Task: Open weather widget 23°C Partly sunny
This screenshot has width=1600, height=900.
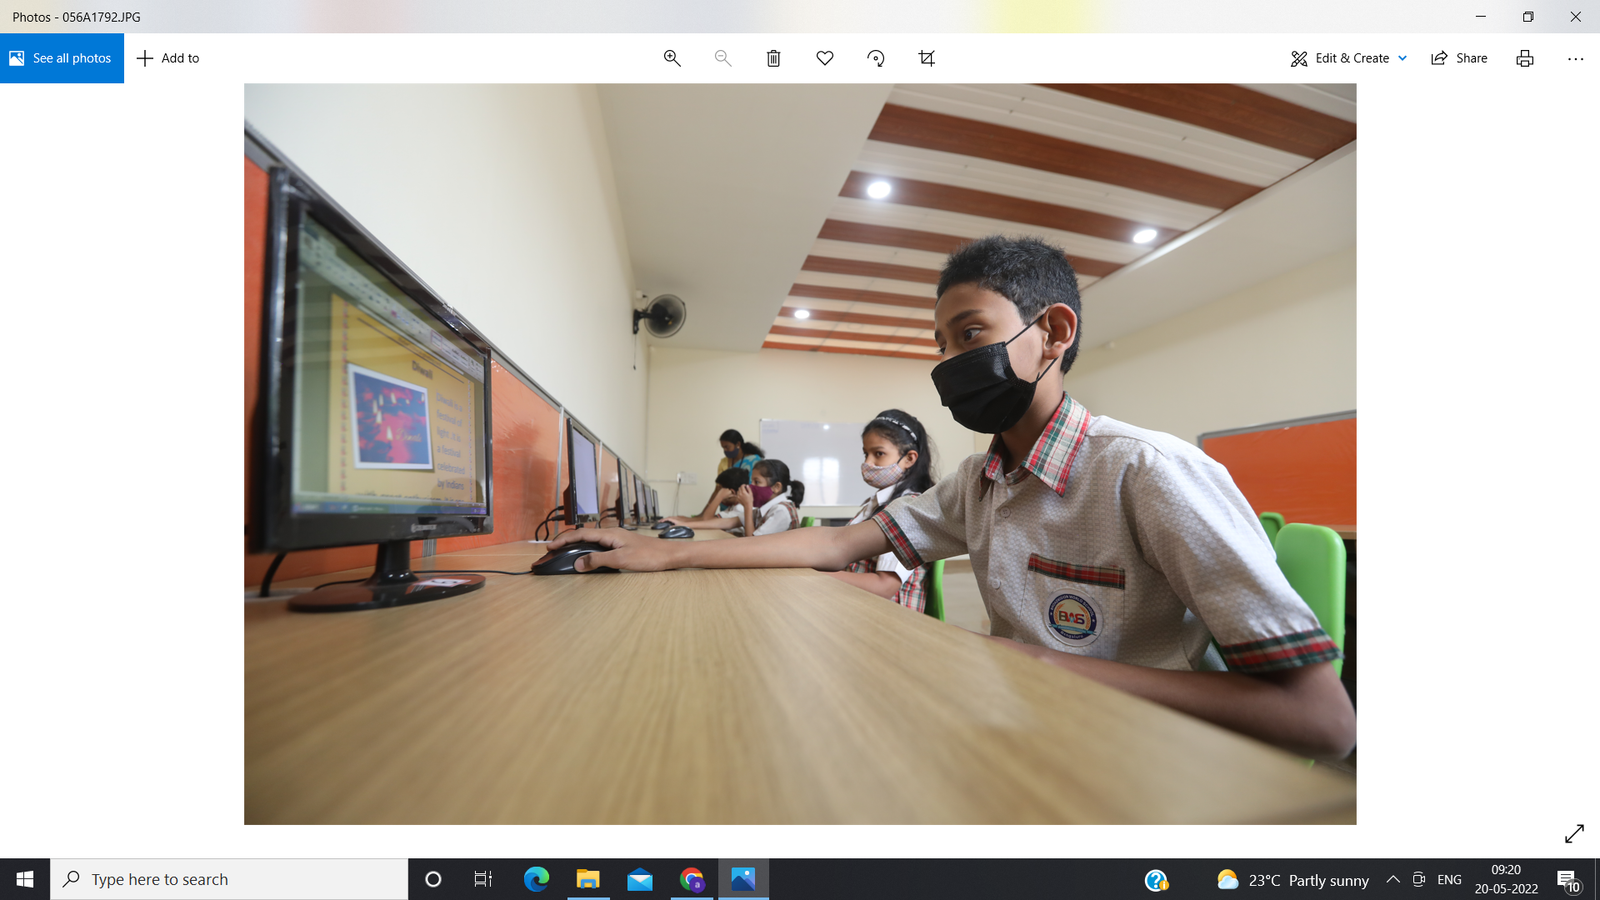Action: pyautogui.click(x=1292, y=880)
